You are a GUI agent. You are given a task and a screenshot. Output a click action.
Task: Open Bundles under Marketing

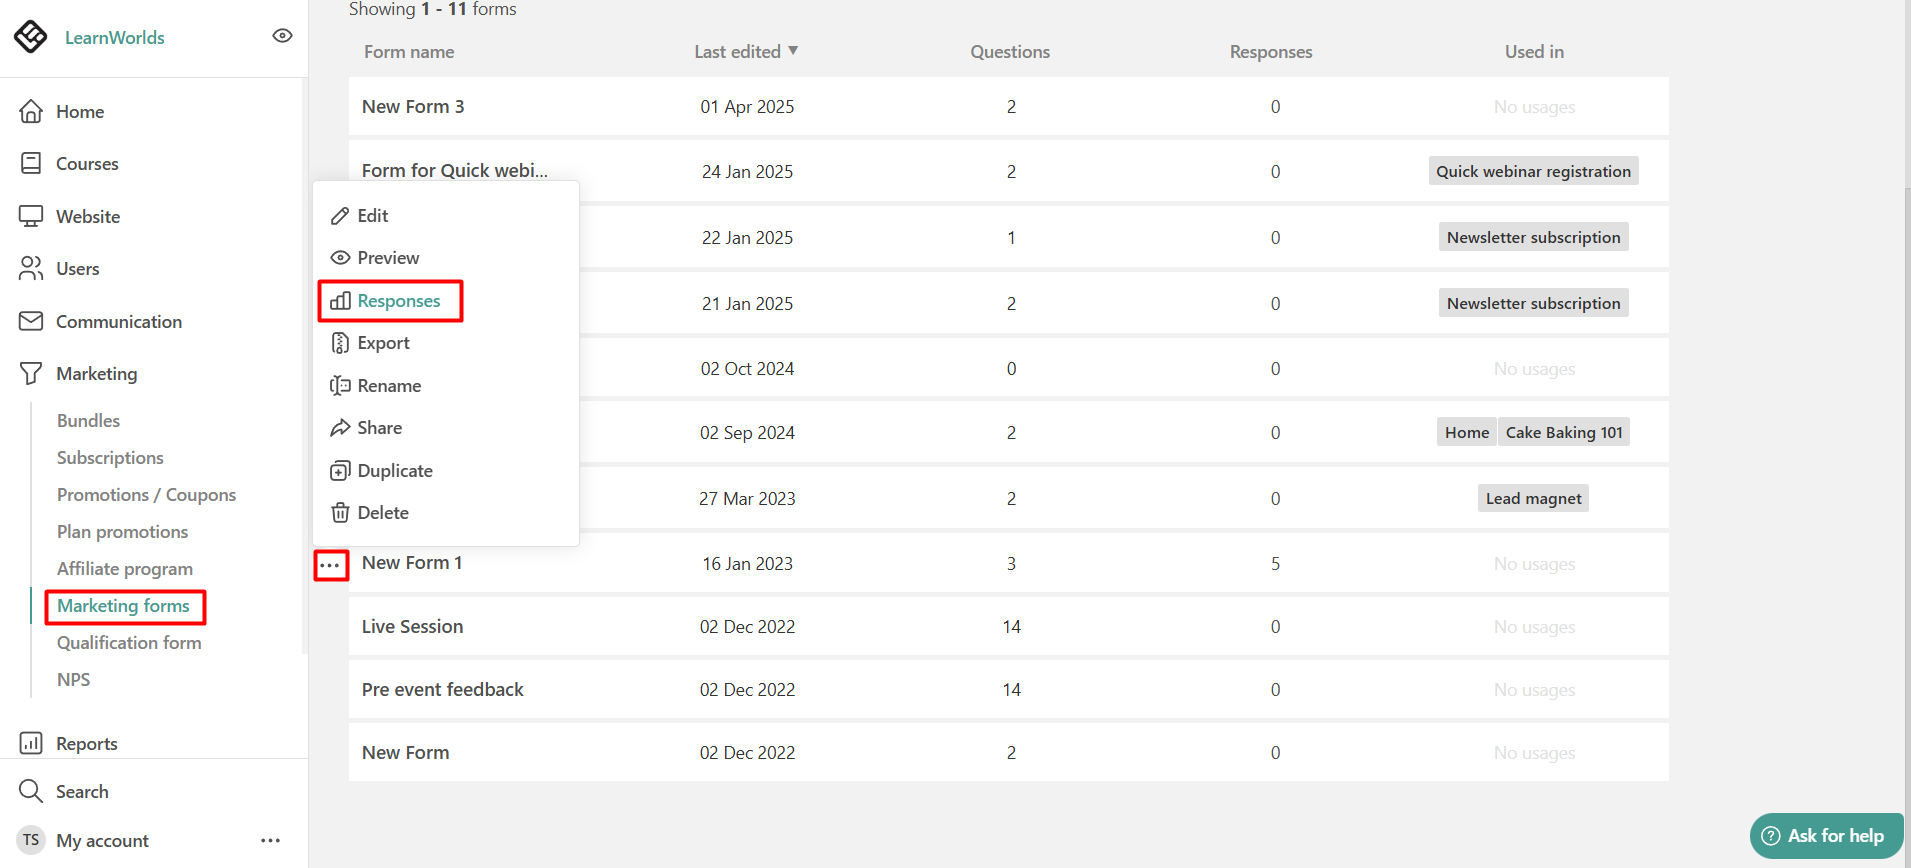(x=88, y=421)
